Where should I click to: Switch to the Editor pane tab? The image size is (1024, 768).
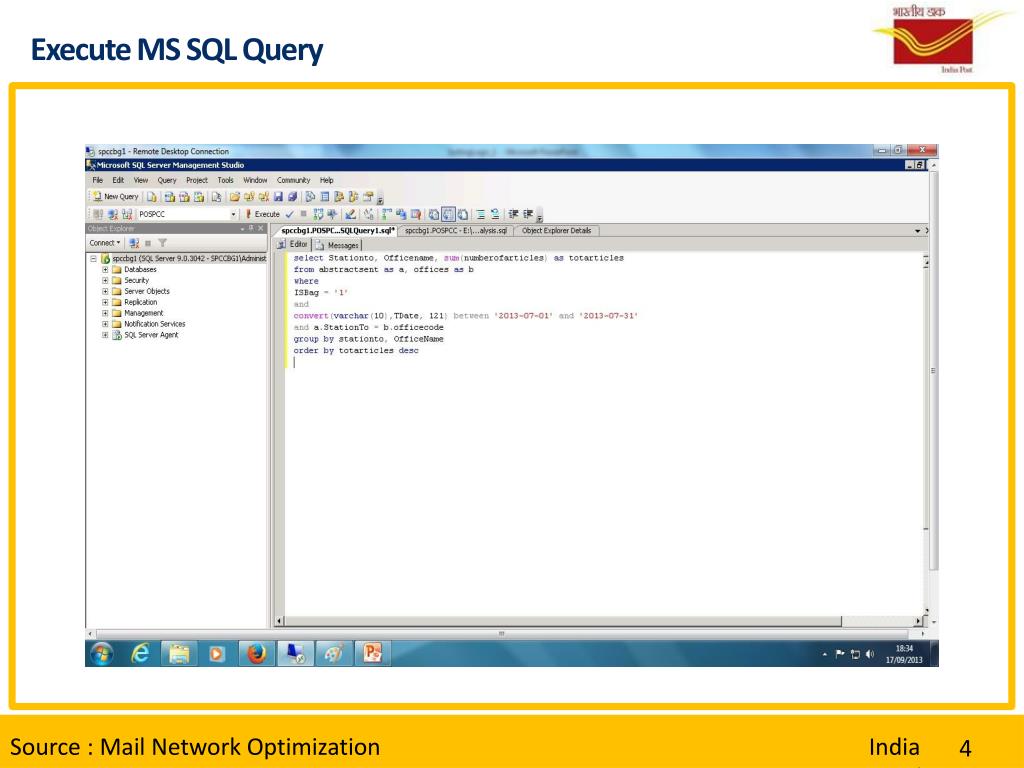pyautogui.click(x=293, y=245)
